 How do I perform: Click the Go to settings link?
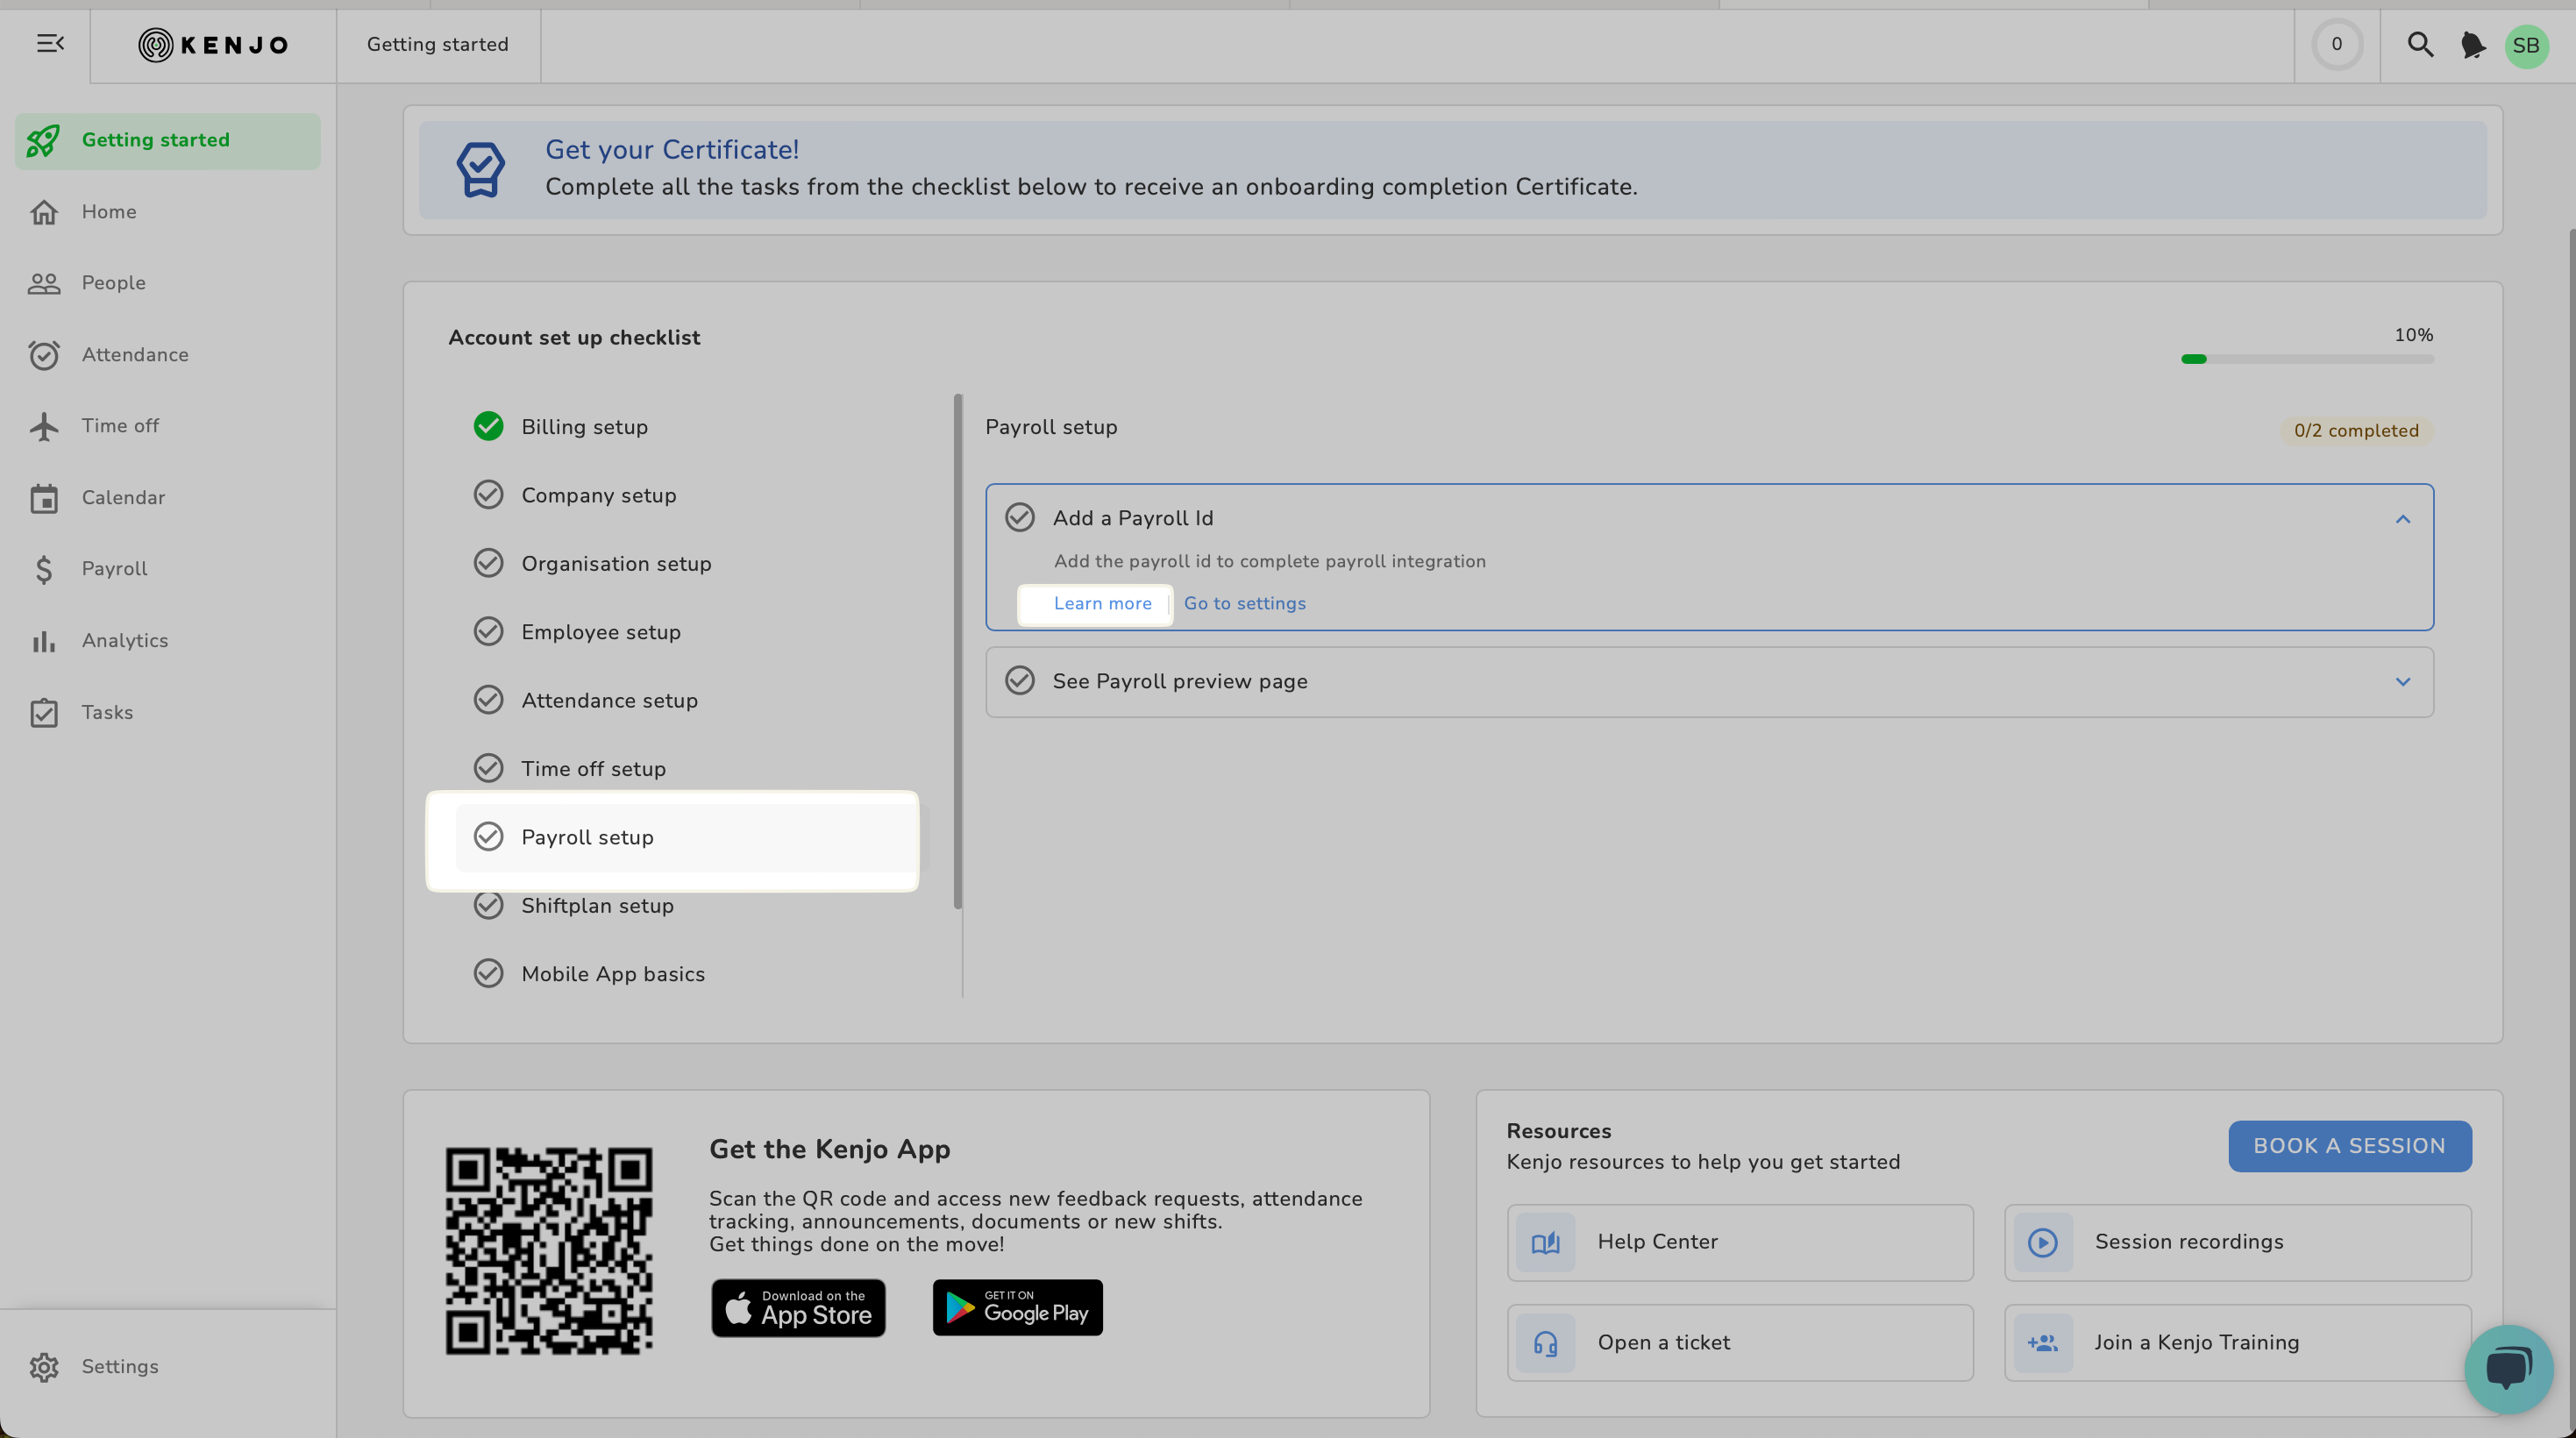[1244, 603]
